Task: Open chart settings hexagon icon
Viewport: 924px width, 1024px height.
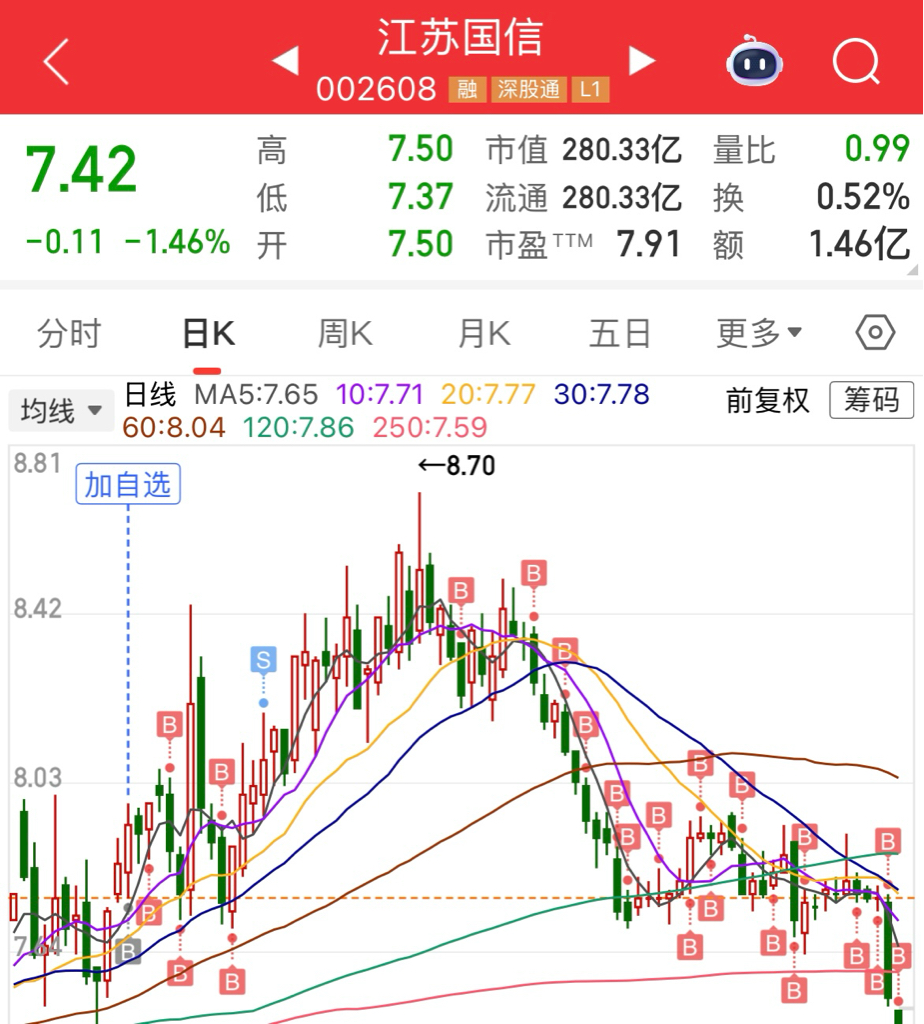Action: point(875,332)
